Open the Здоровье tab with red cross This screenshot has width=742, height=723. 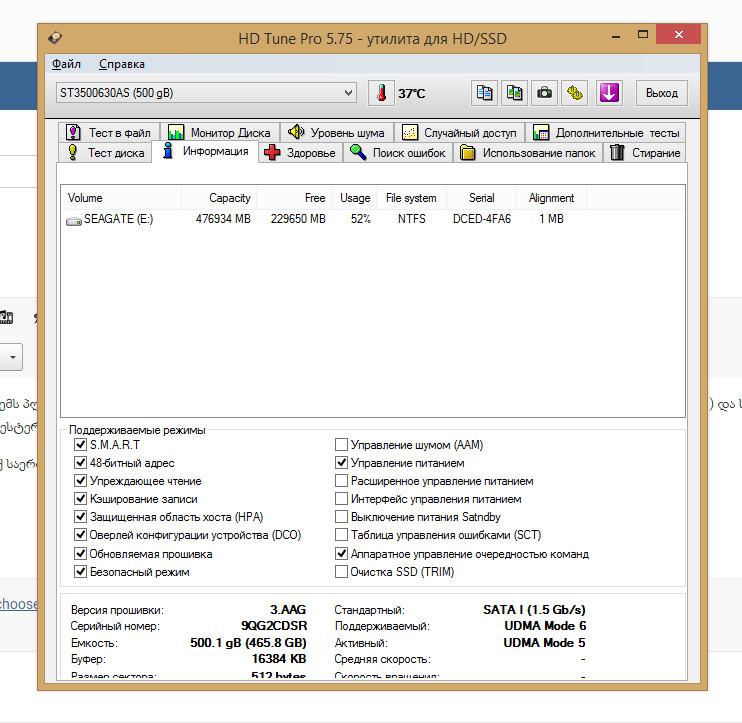point(300,153)
